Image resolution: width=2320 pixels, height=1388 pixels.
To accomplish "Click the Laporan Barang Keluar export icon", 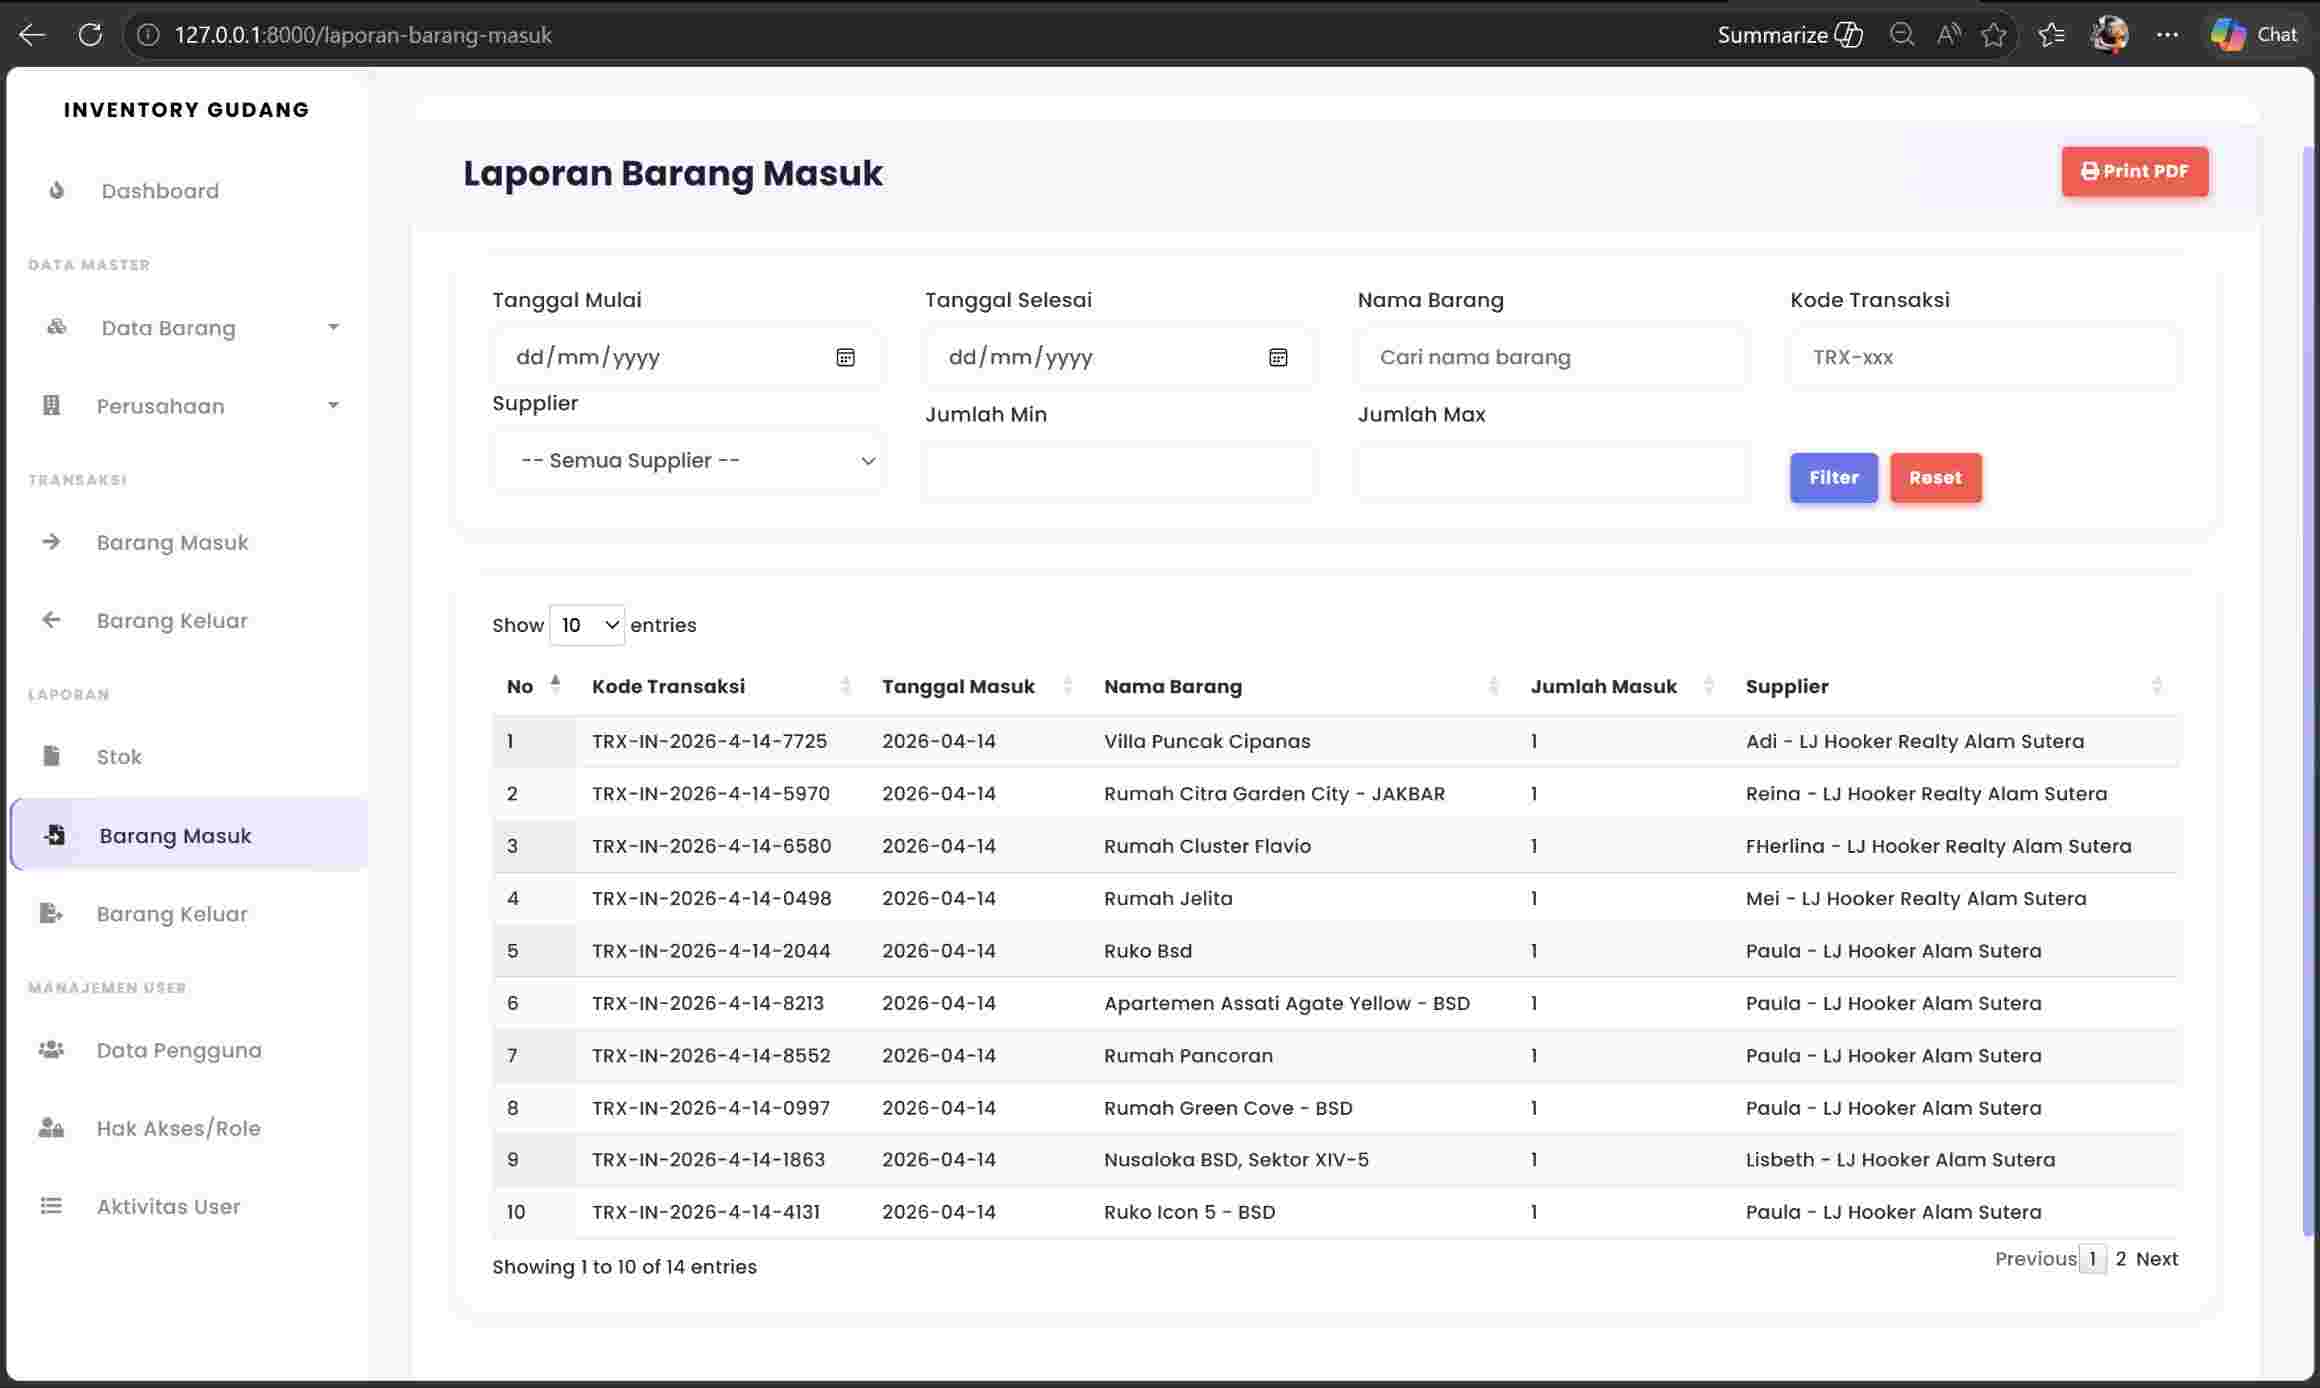I will (x=51, y=913).
